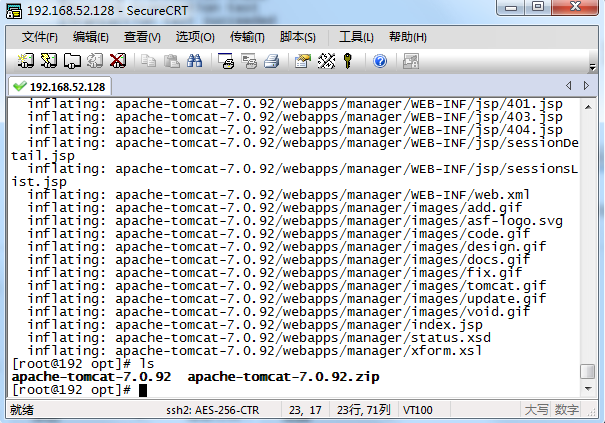Viewport: 605px width, 423px height.
Task: Click the Connect in Tab icon
Action: (72, 61)
